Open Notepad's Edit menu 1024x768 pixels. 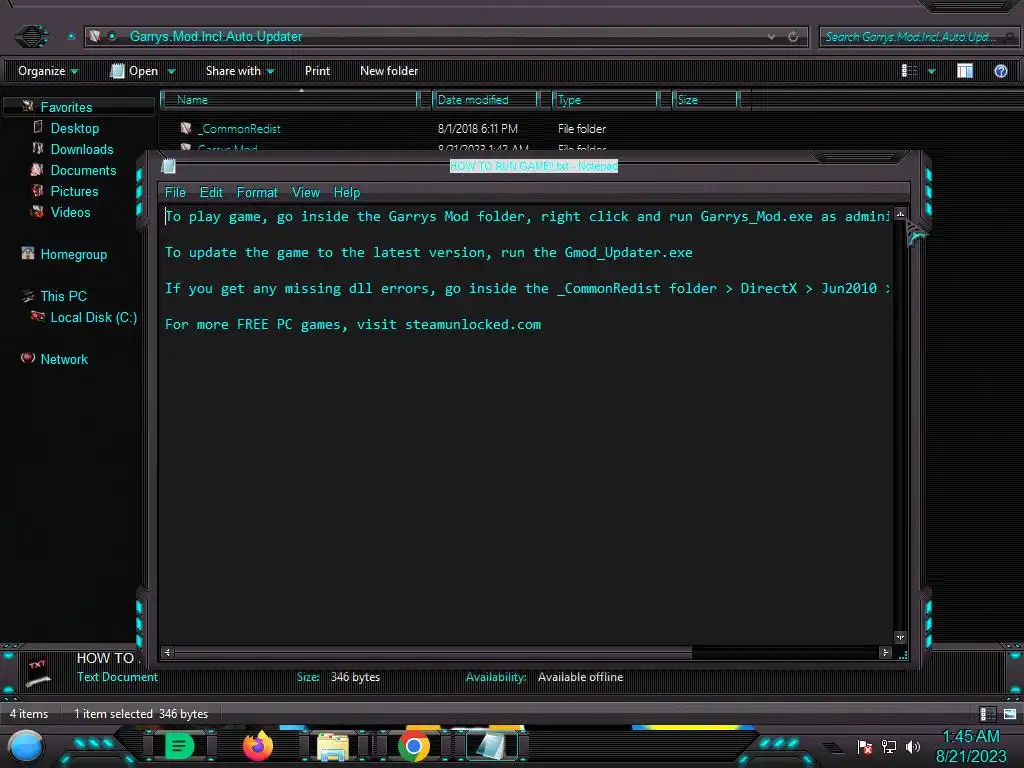coord(211,192)
